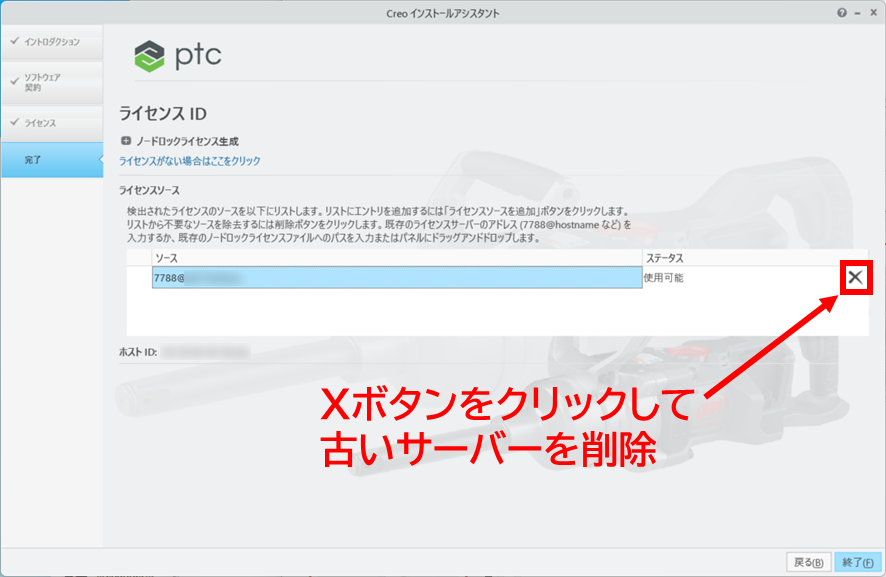Minimize the Creo install assistant window
This screenshot has width=886, height=577.
(x=858, y=13)
